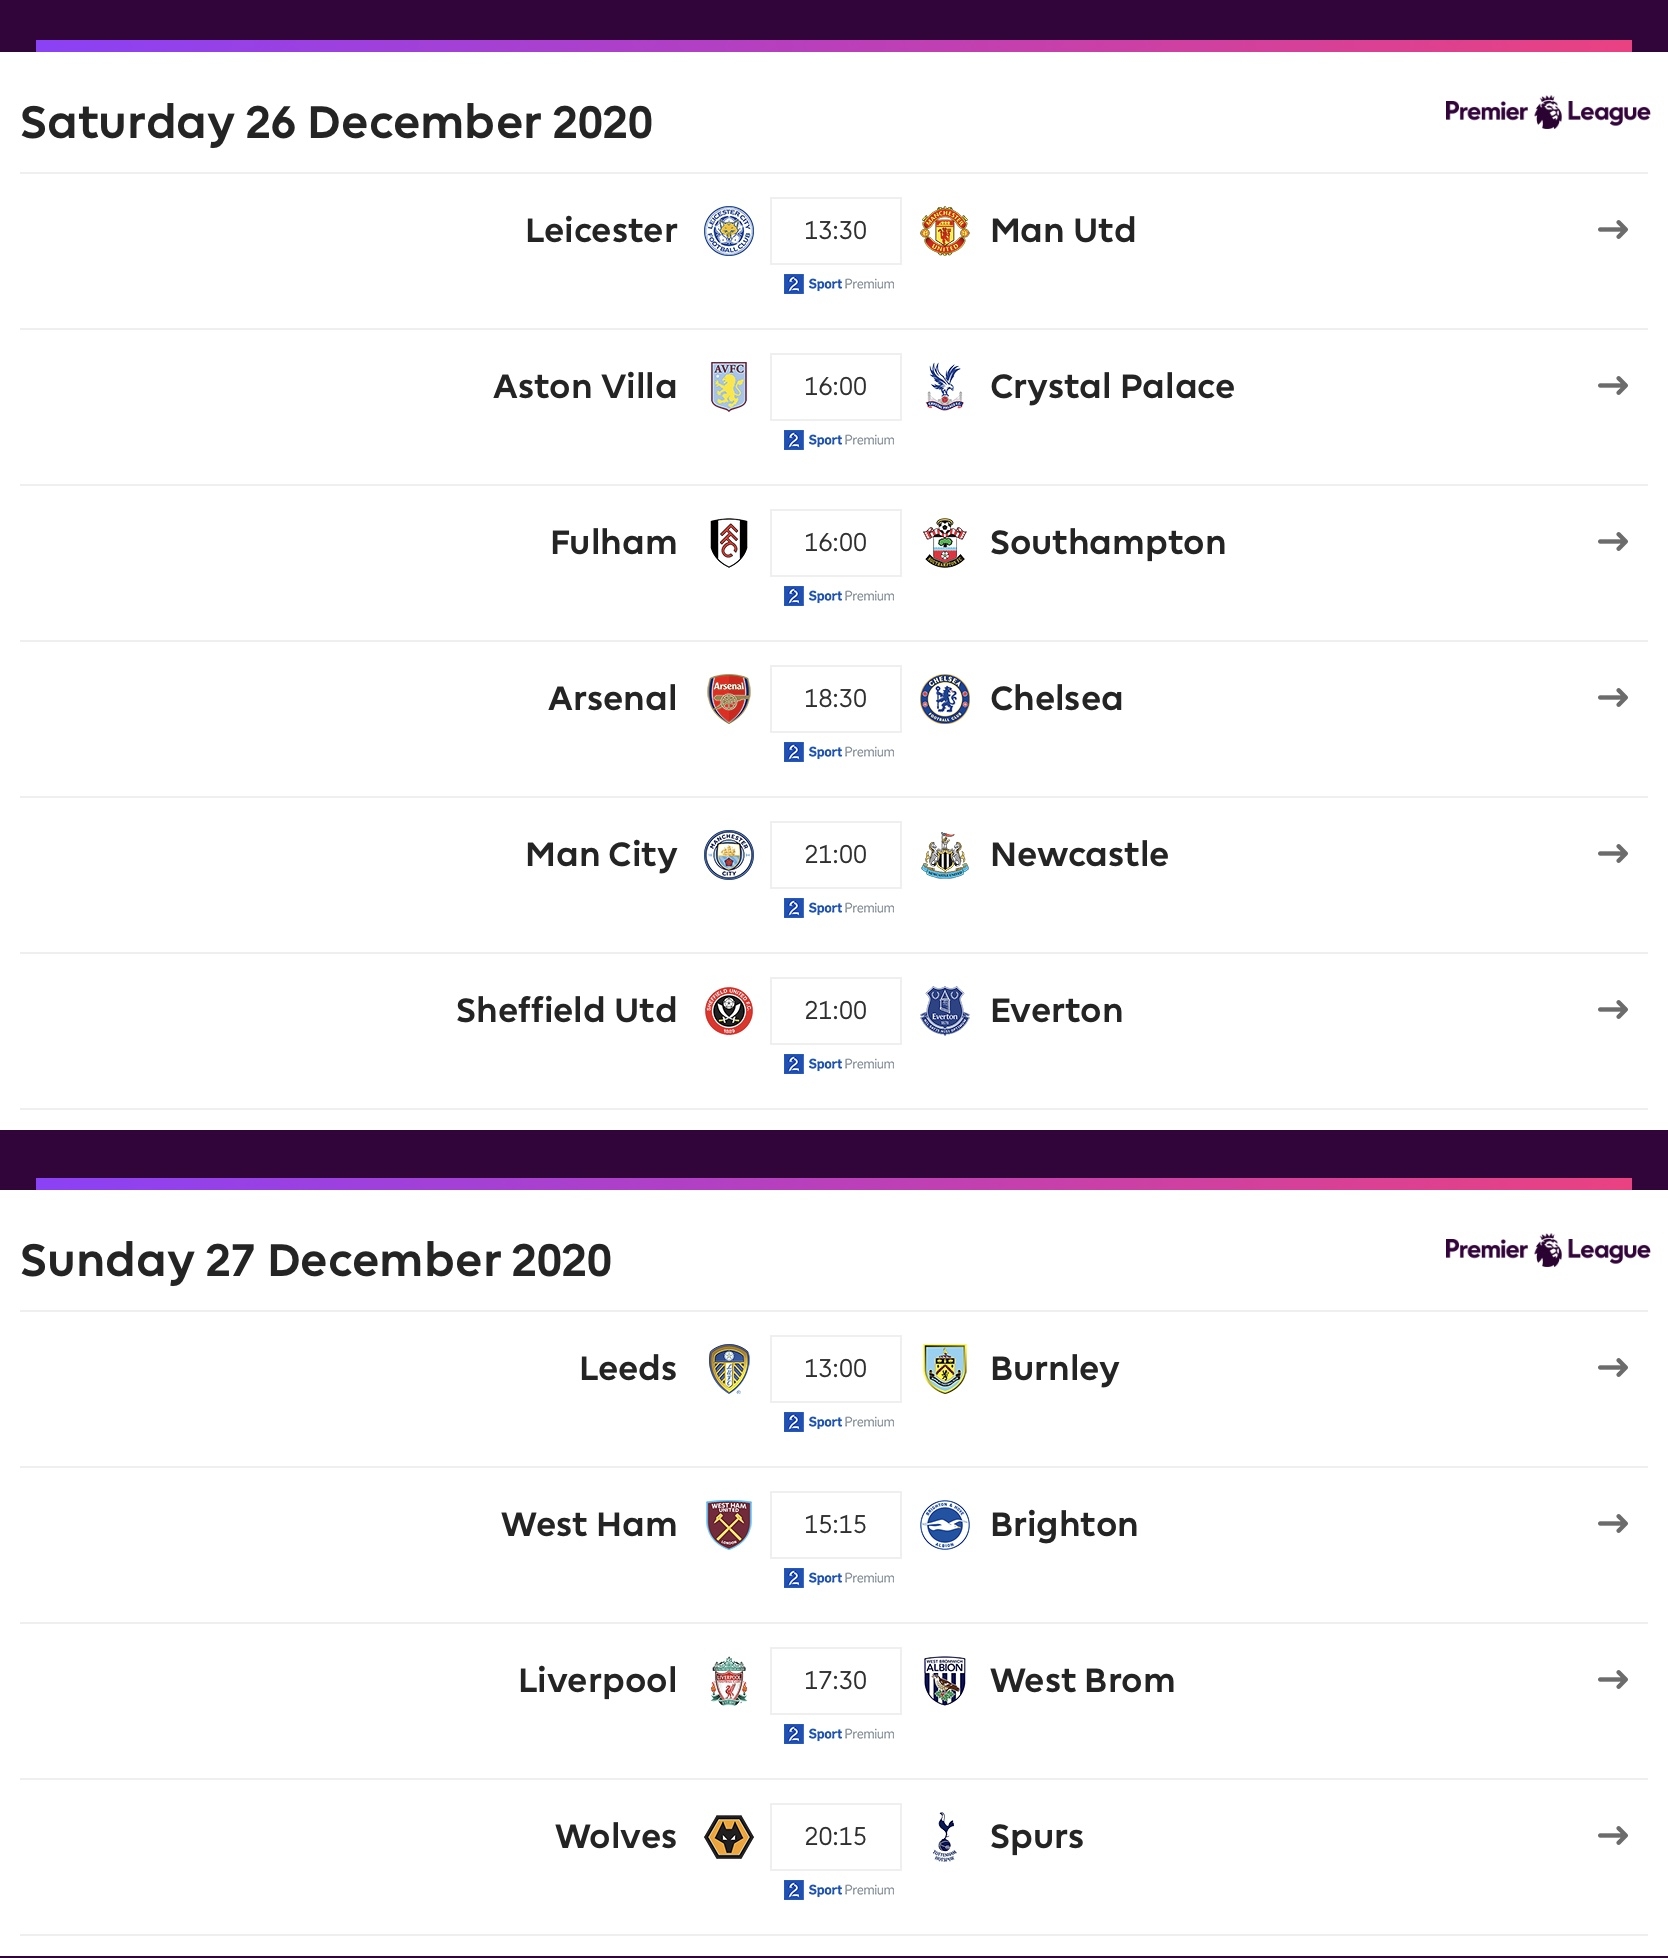This screenshot has height=1958, width=1668.
Task: Click Sport Premium label under Fulham match
Action: pos(839,596)
